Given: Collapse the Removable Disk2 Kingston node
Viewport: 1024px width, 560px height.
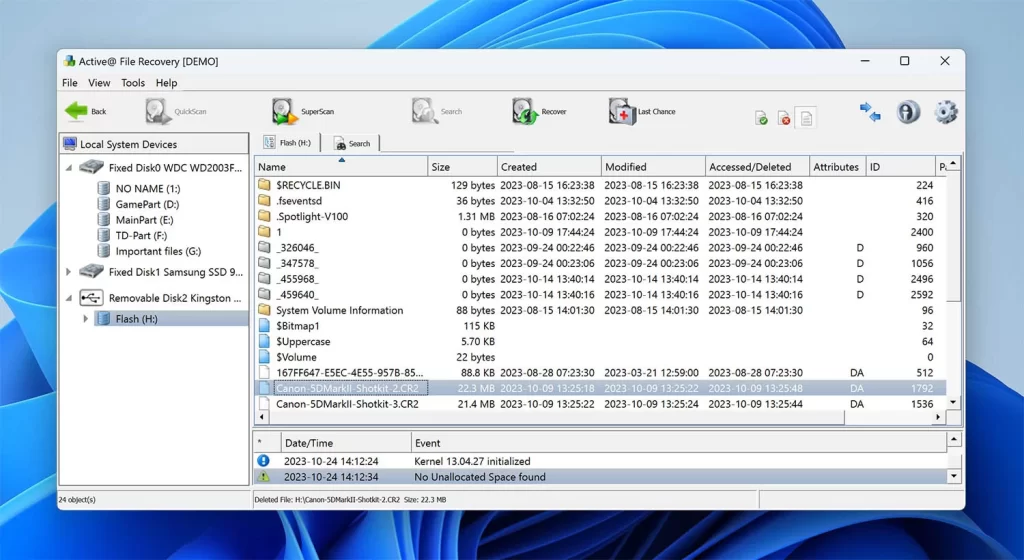Looking at the screenshot, I should pos(69,298).
